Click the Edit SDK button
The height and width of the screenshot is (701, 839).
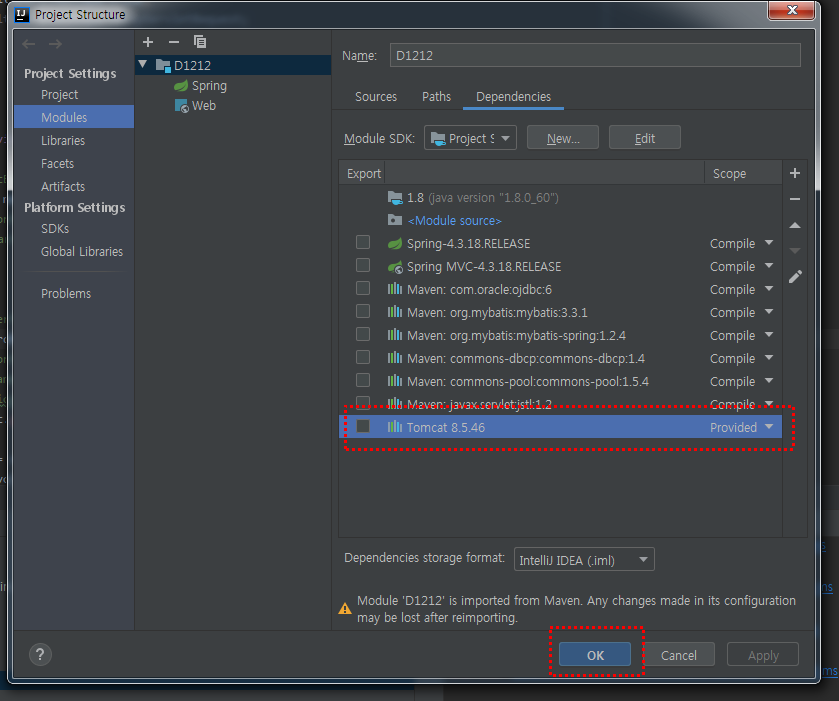(645, 138)
